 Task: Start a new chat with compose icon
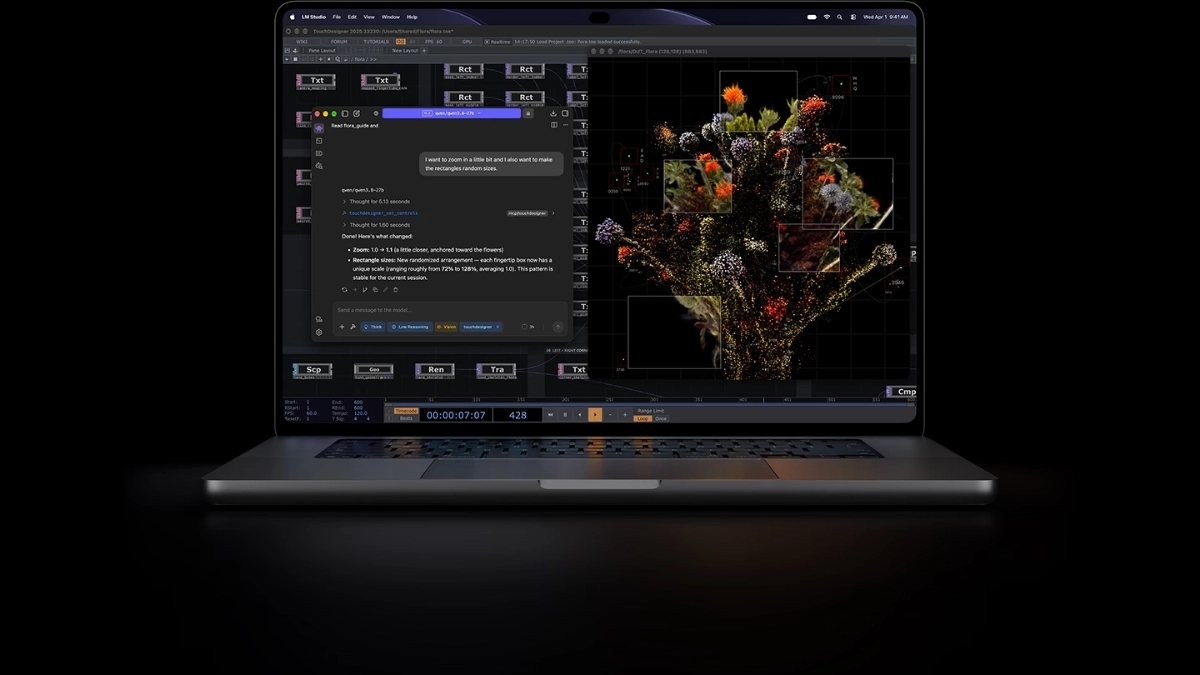357,114
